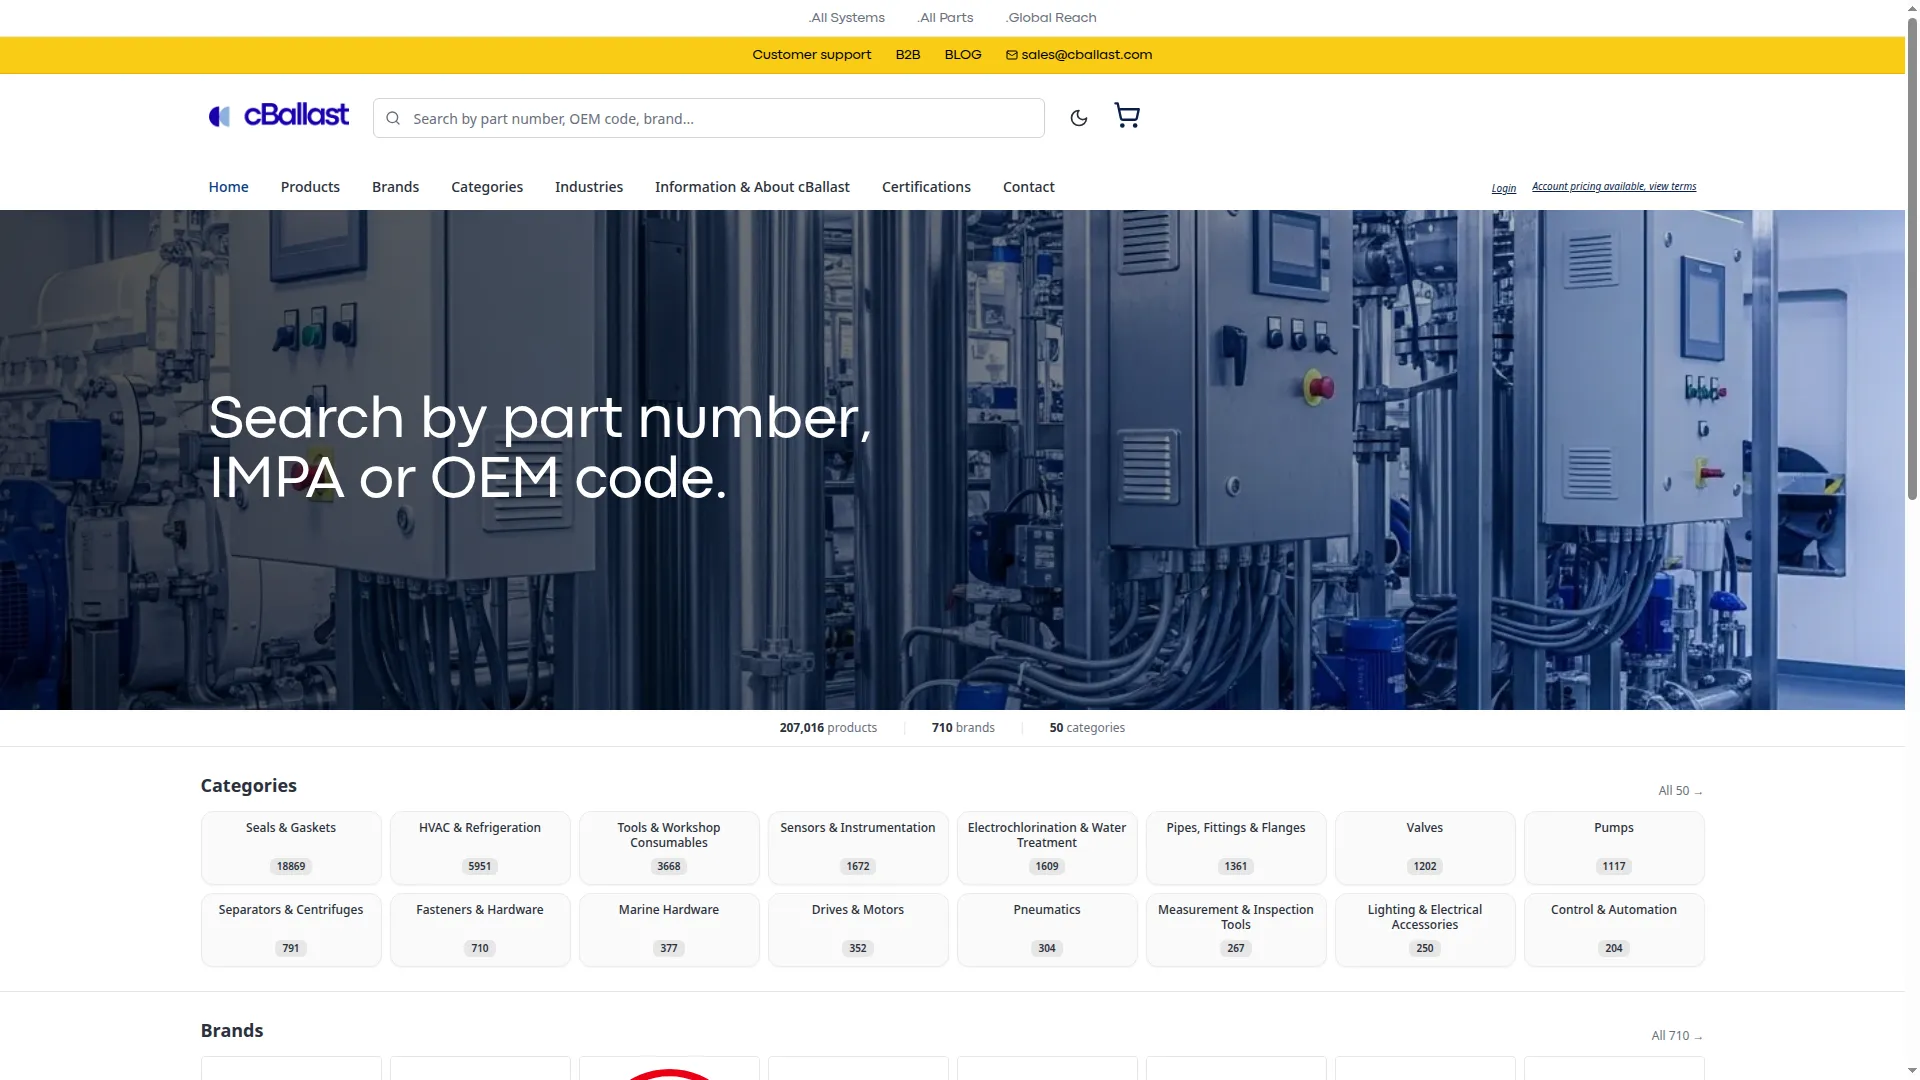
Task: Open Account pricing available, view terms
Action: [1614, 187]
